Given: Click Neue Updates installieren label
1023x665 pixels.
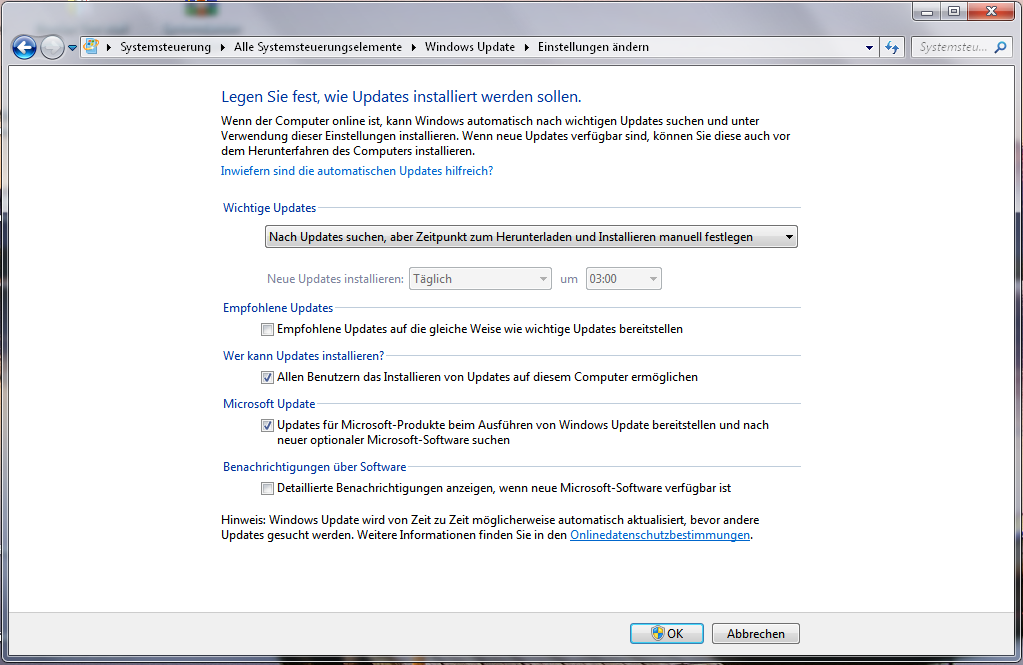Looking at the screenshot, I should (x=335, y=279).
